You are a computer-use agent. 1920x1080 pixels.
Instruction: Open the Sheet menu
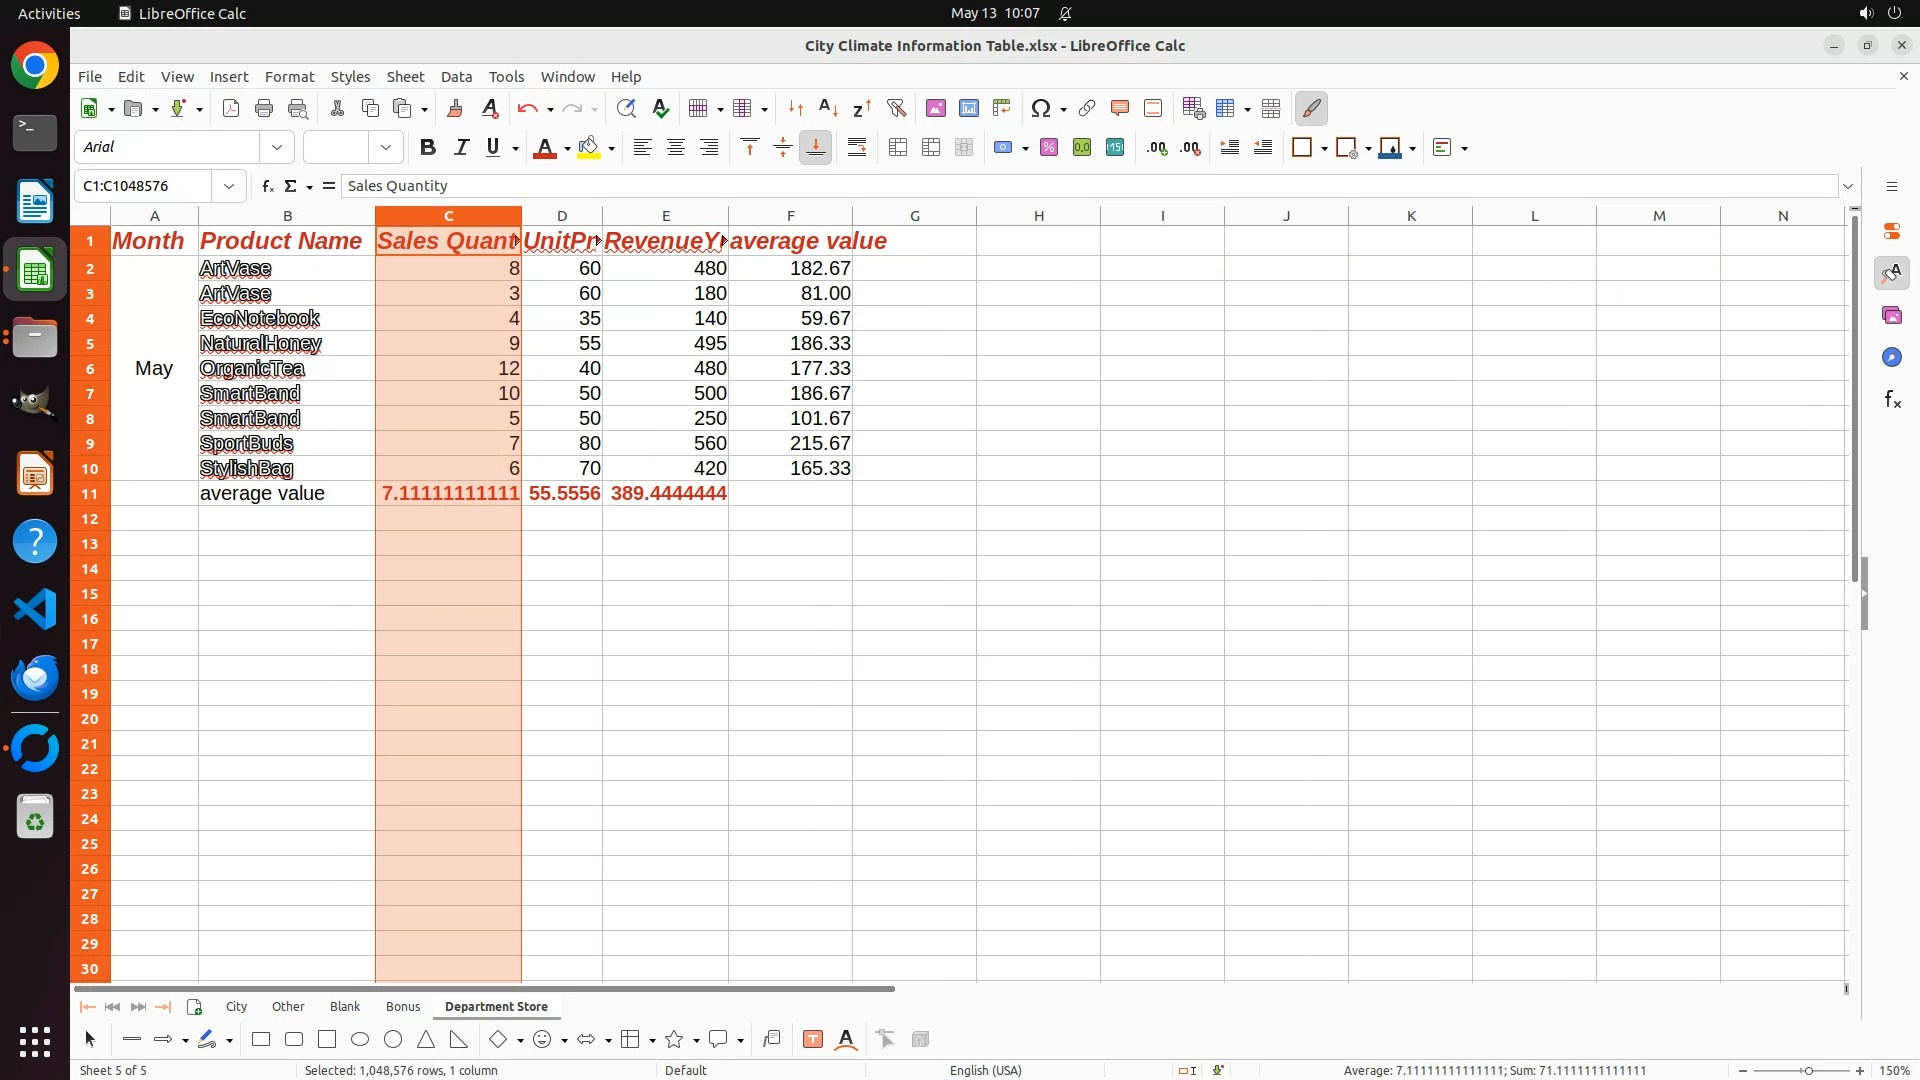405,77
